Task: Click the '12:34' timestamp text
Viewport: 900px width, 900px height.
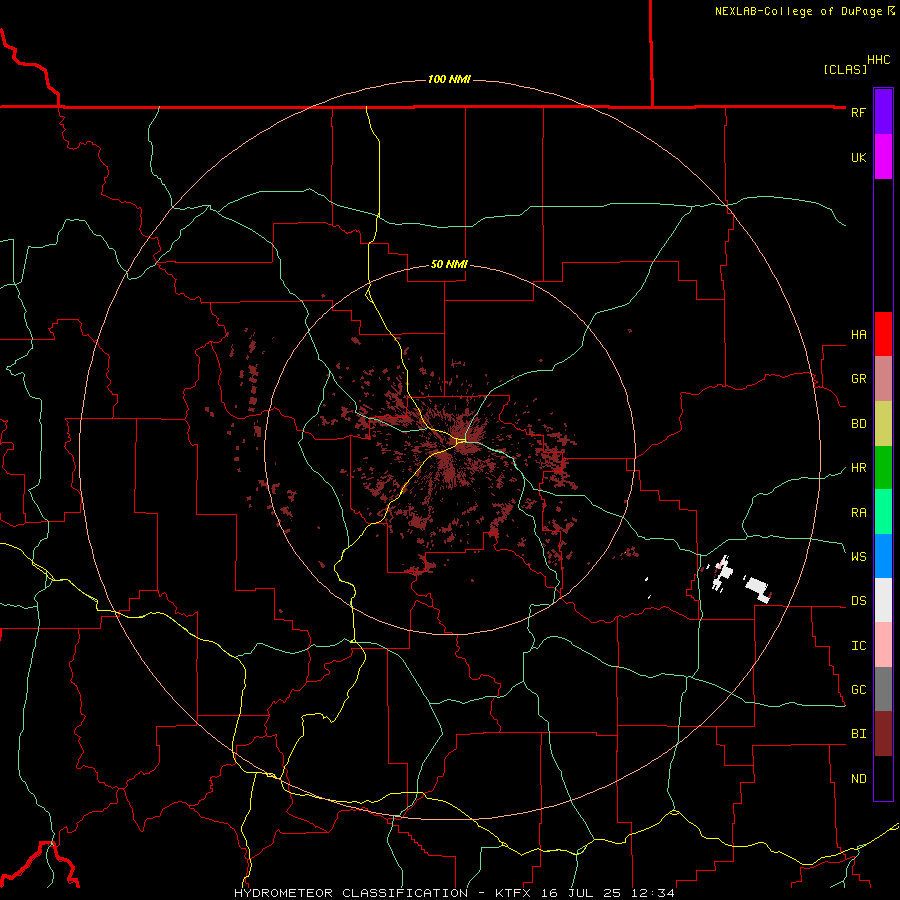Action: [x=653, y=893]
